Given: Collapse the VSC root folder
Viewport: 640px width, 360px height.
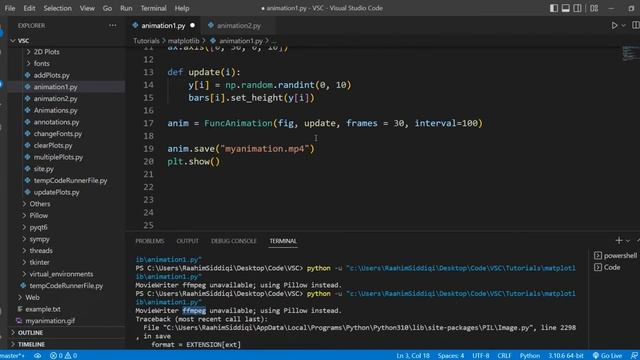Looking at the screenshot, I should 23,40.
